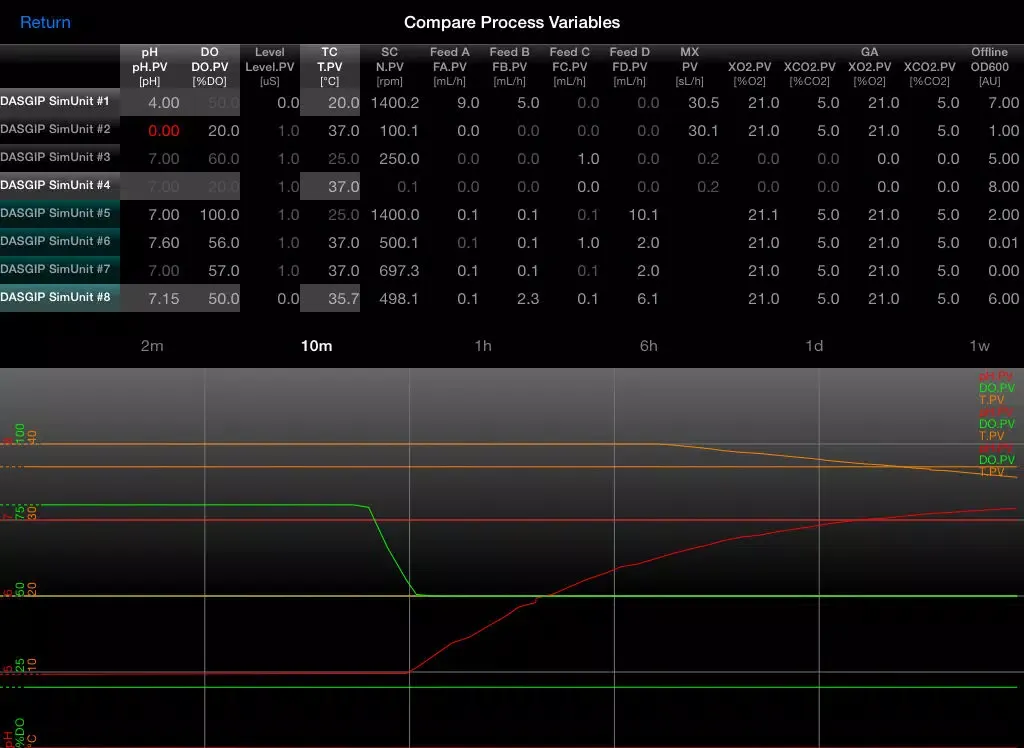Select row DASGIP SimUnit #3

coord(60,157)
